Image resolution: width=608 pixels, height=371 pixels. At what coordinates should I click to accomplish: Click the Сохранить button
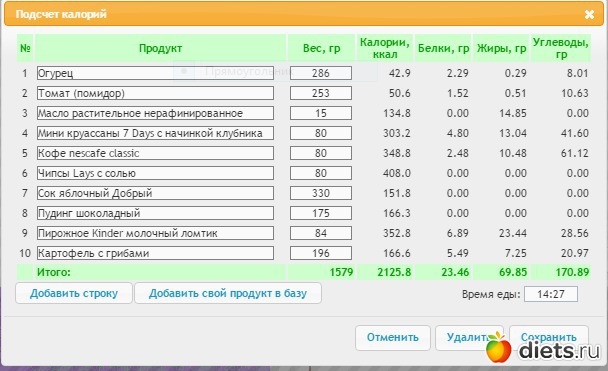click(x=549, y=337)
